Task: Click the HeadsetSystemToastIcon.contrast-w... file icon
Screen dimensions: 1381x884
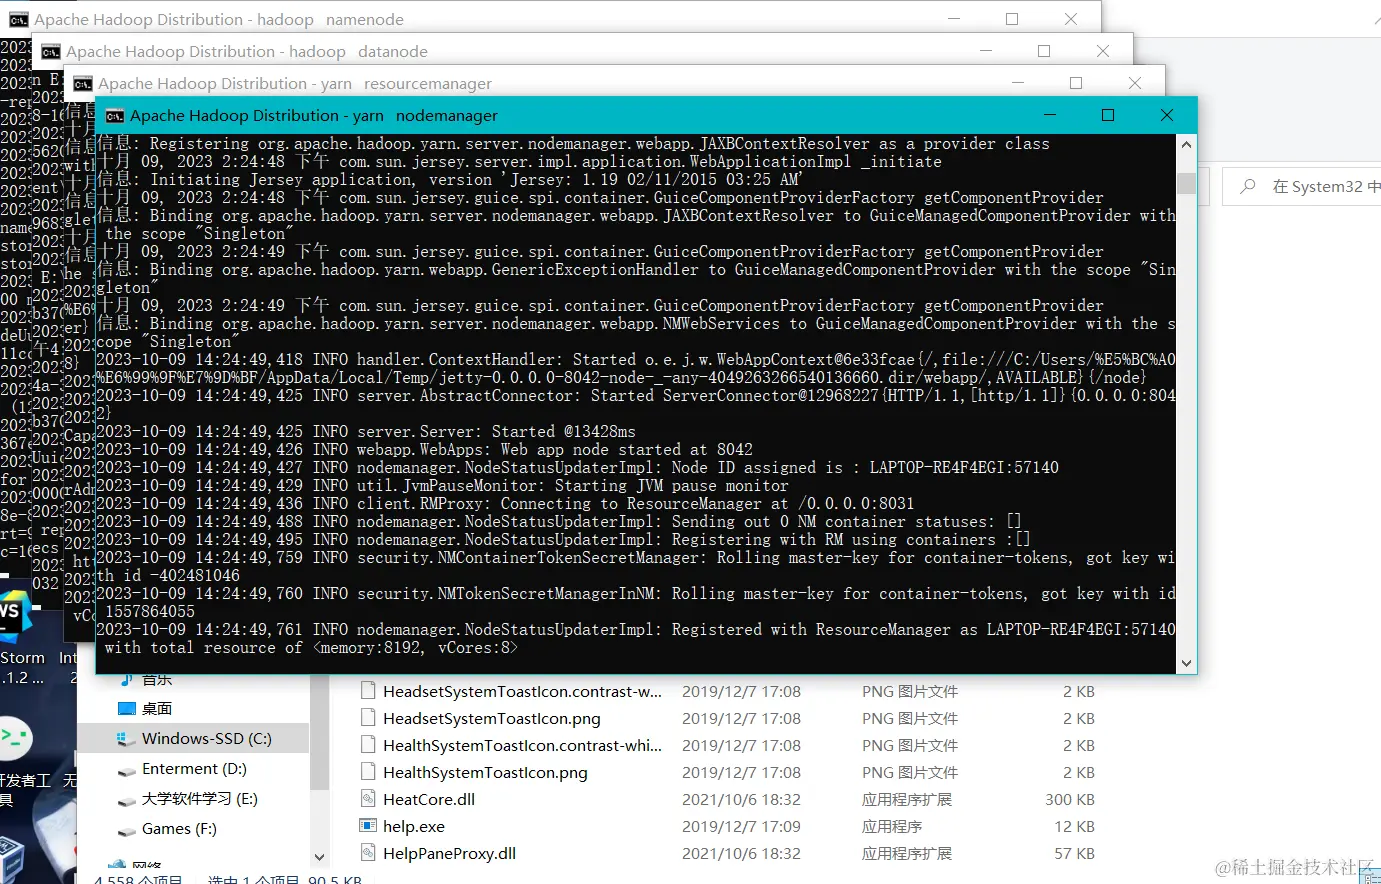Action: pos(368,691)
